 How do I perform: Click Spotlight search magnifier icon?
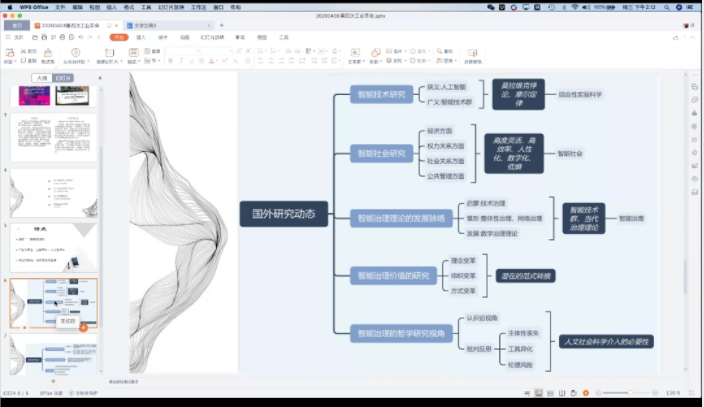pyautogui.click(x=666, y=6)
